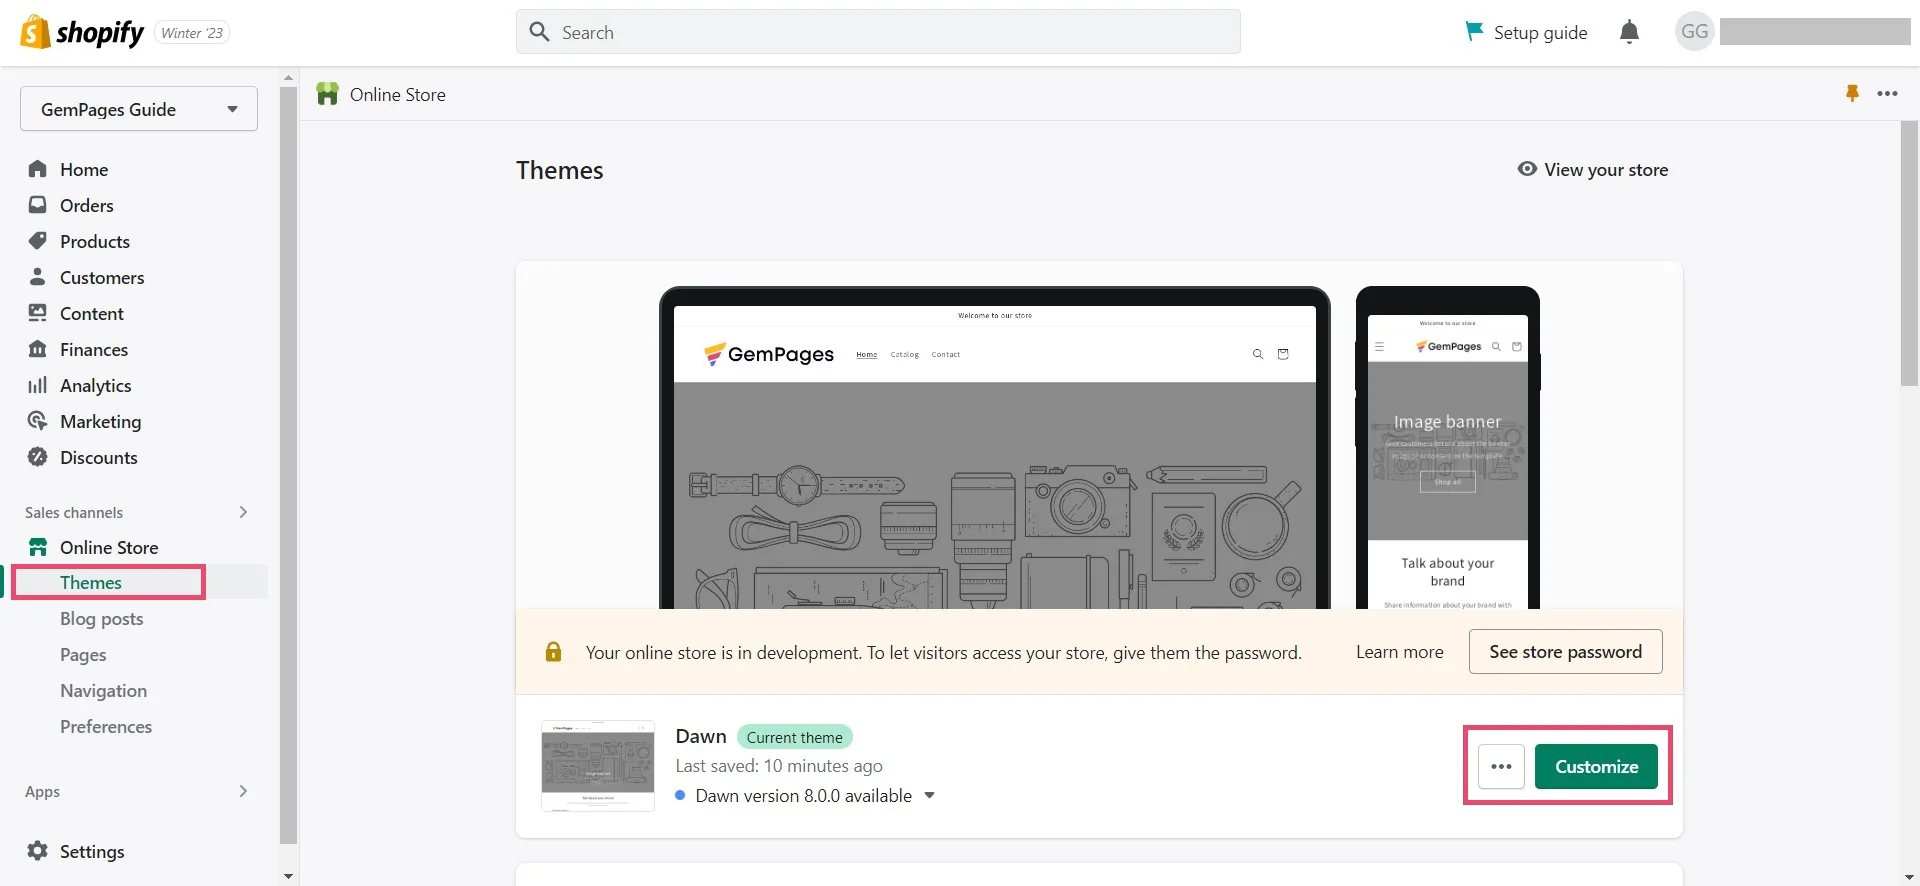Click the pin icon in Online Store header

click(1852, 93)
